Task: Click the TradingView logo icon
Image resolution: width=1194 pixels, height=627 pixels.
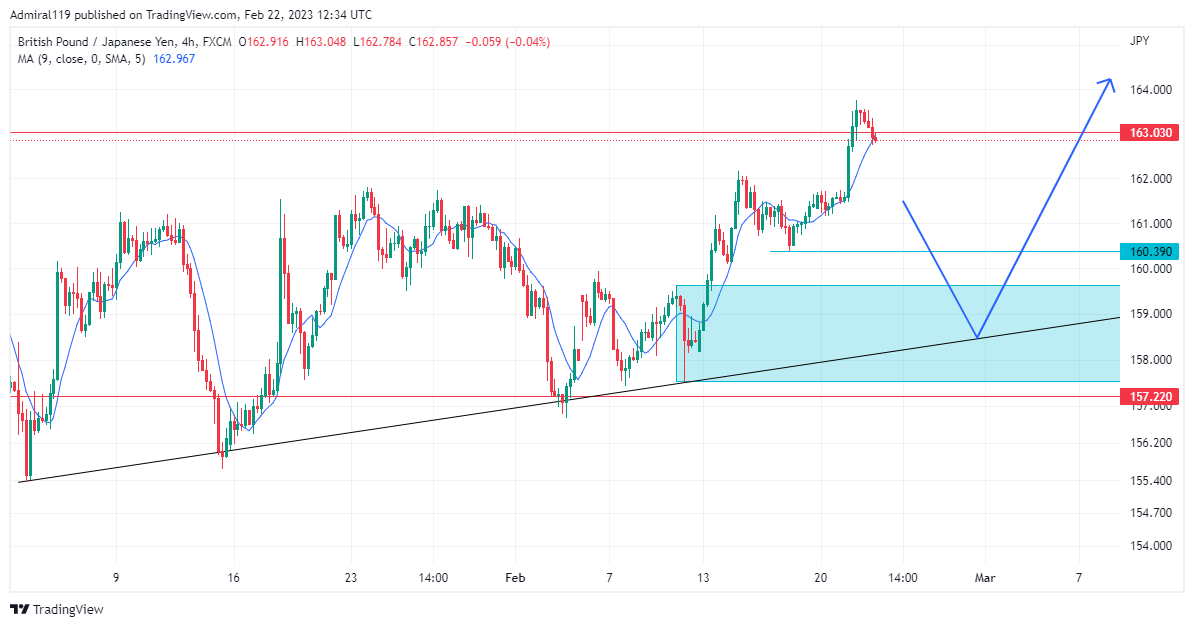Action: [x=20, y=609]
